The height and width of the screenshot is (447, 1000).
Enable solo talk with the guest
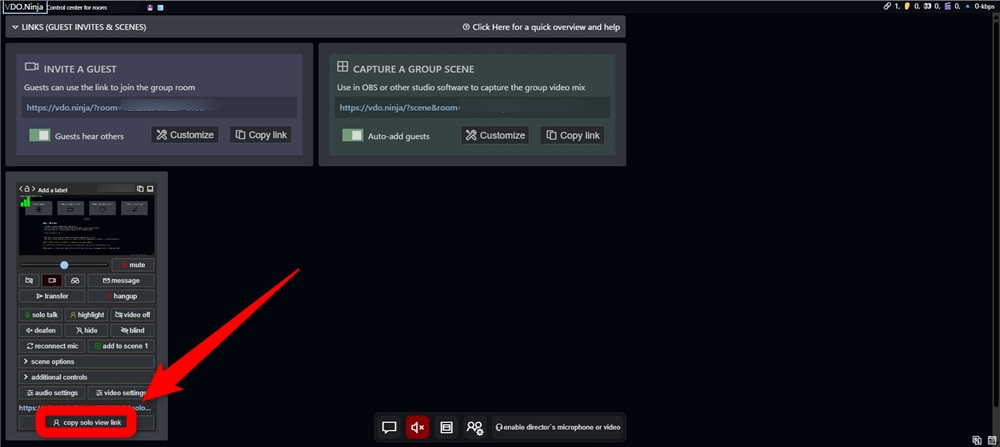click(x=41, y=314)
